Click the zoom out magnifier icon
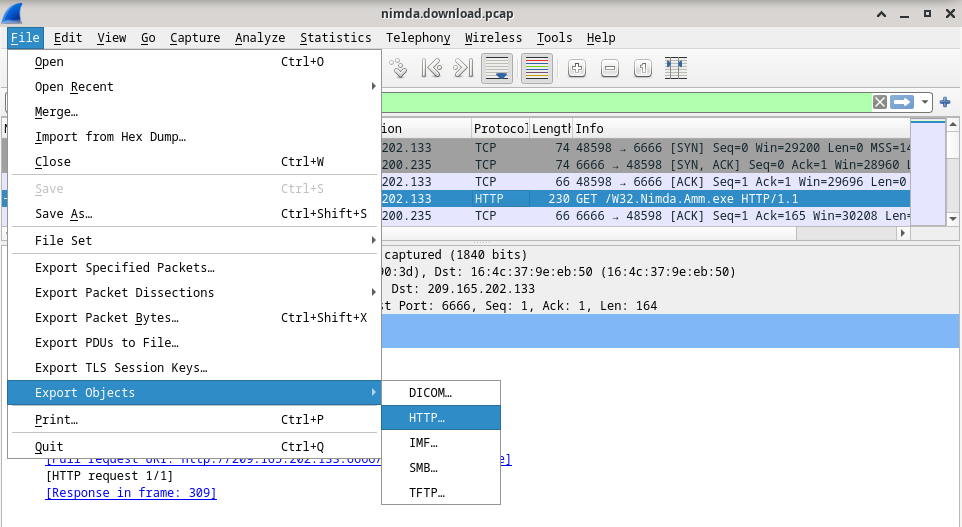This screenshot has height=527, width=962. tap(610, 68)
